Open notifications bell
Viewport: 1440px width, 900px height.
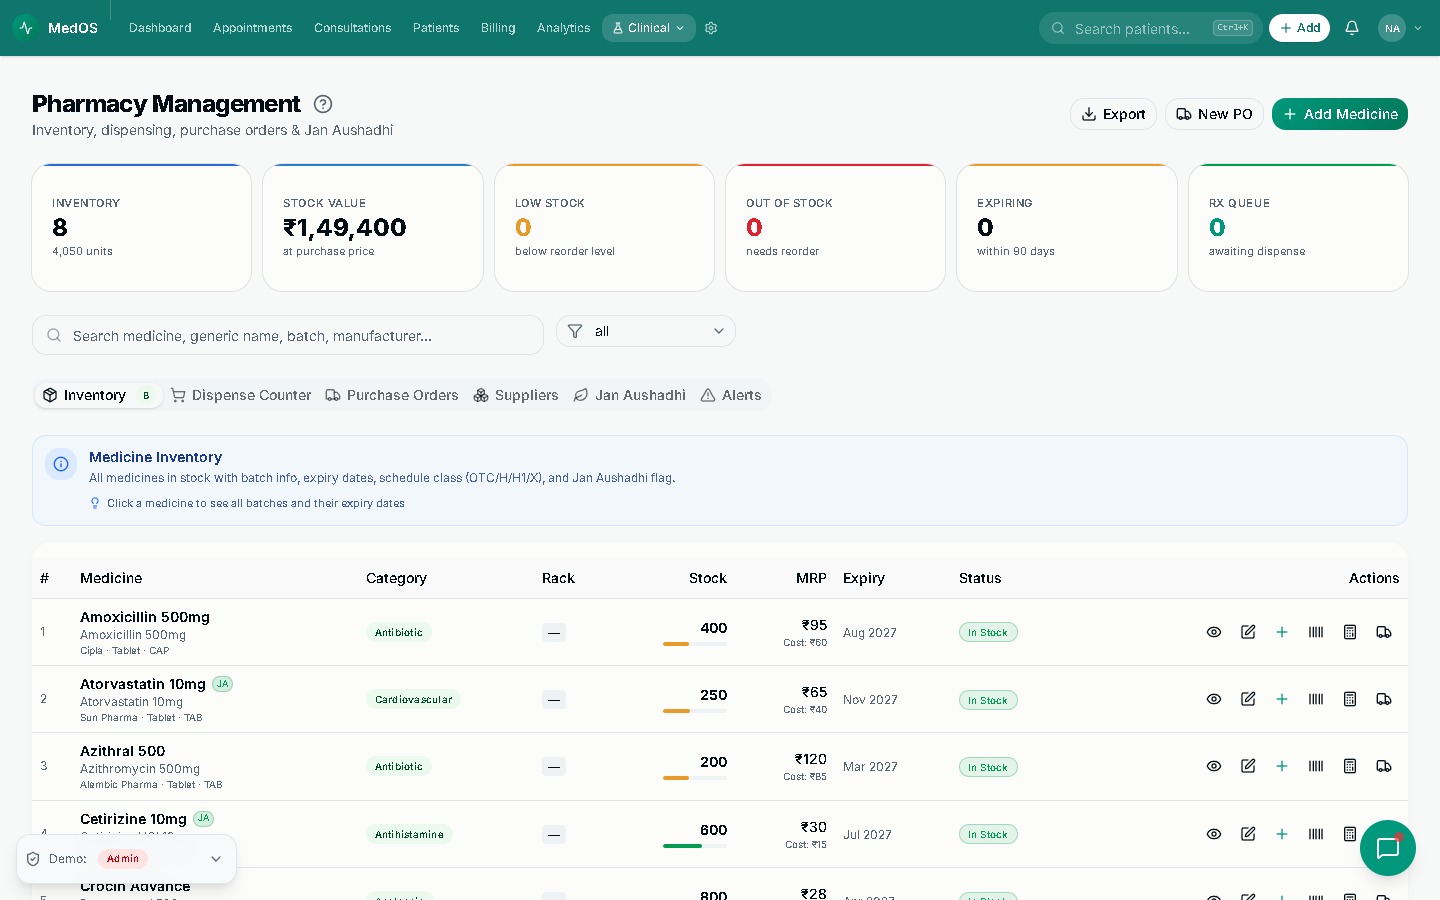pos(1352,28)
